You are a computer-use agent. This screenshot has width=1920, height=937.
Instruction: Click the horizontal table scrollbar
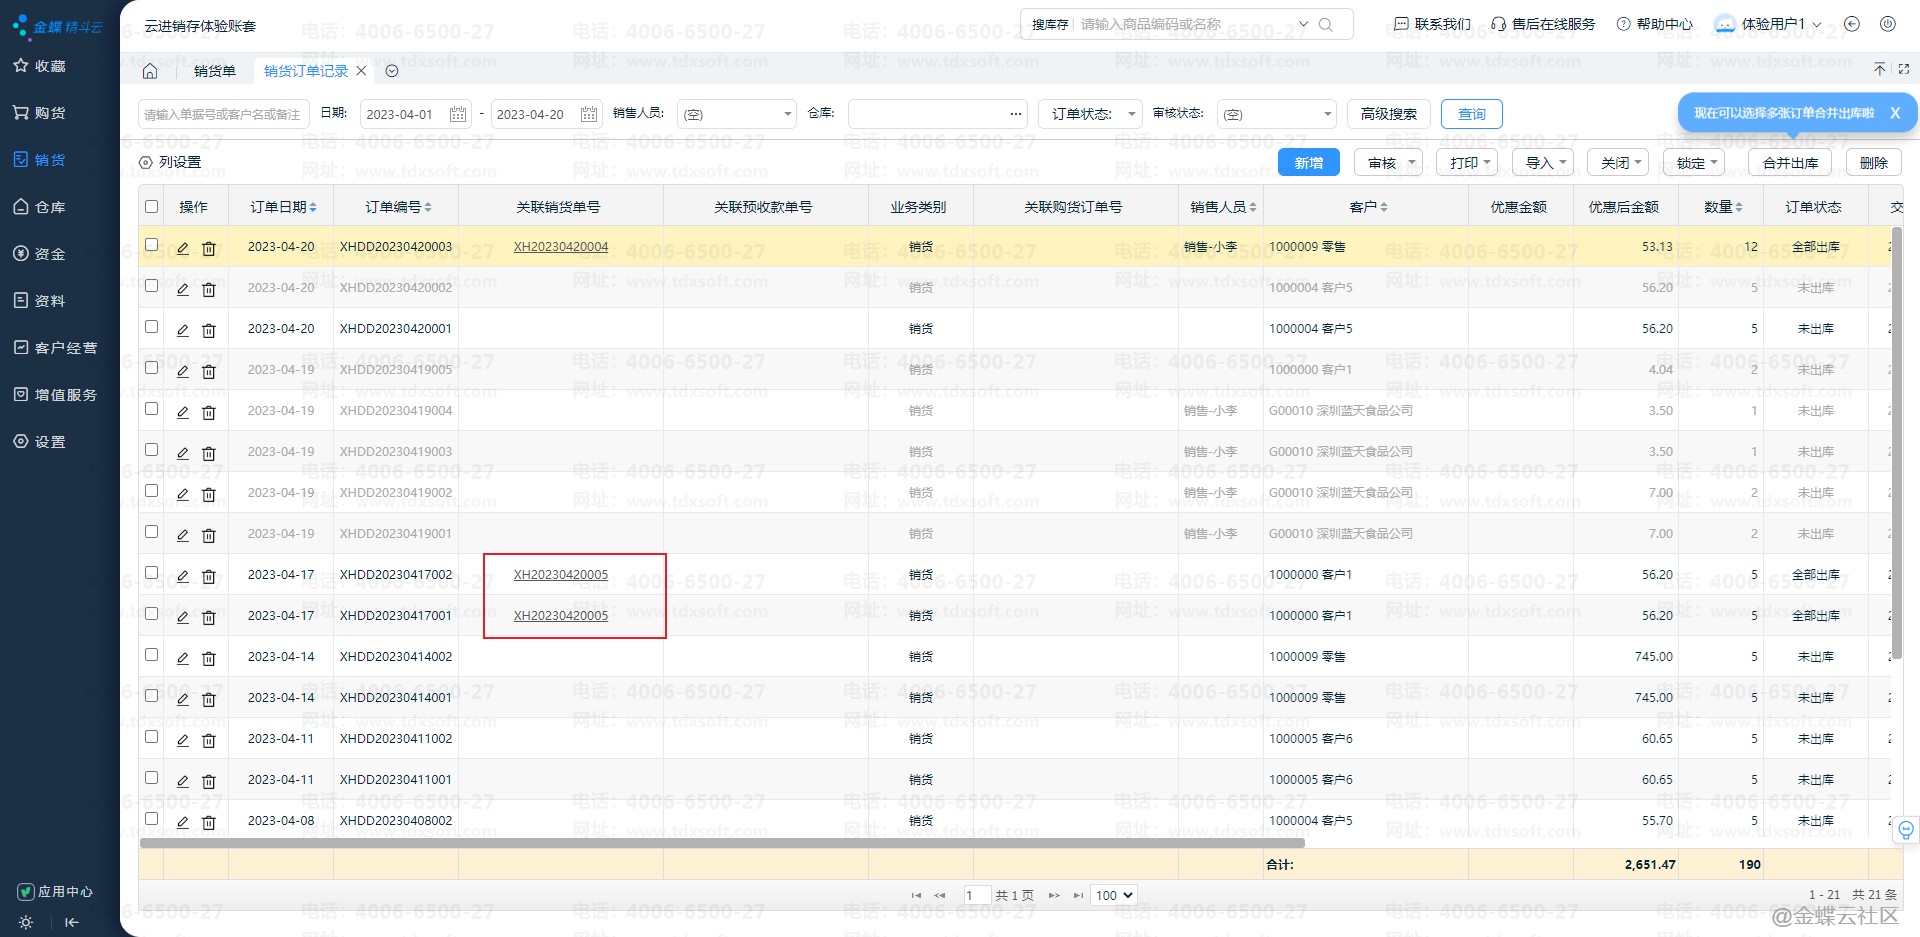point(720,843)
